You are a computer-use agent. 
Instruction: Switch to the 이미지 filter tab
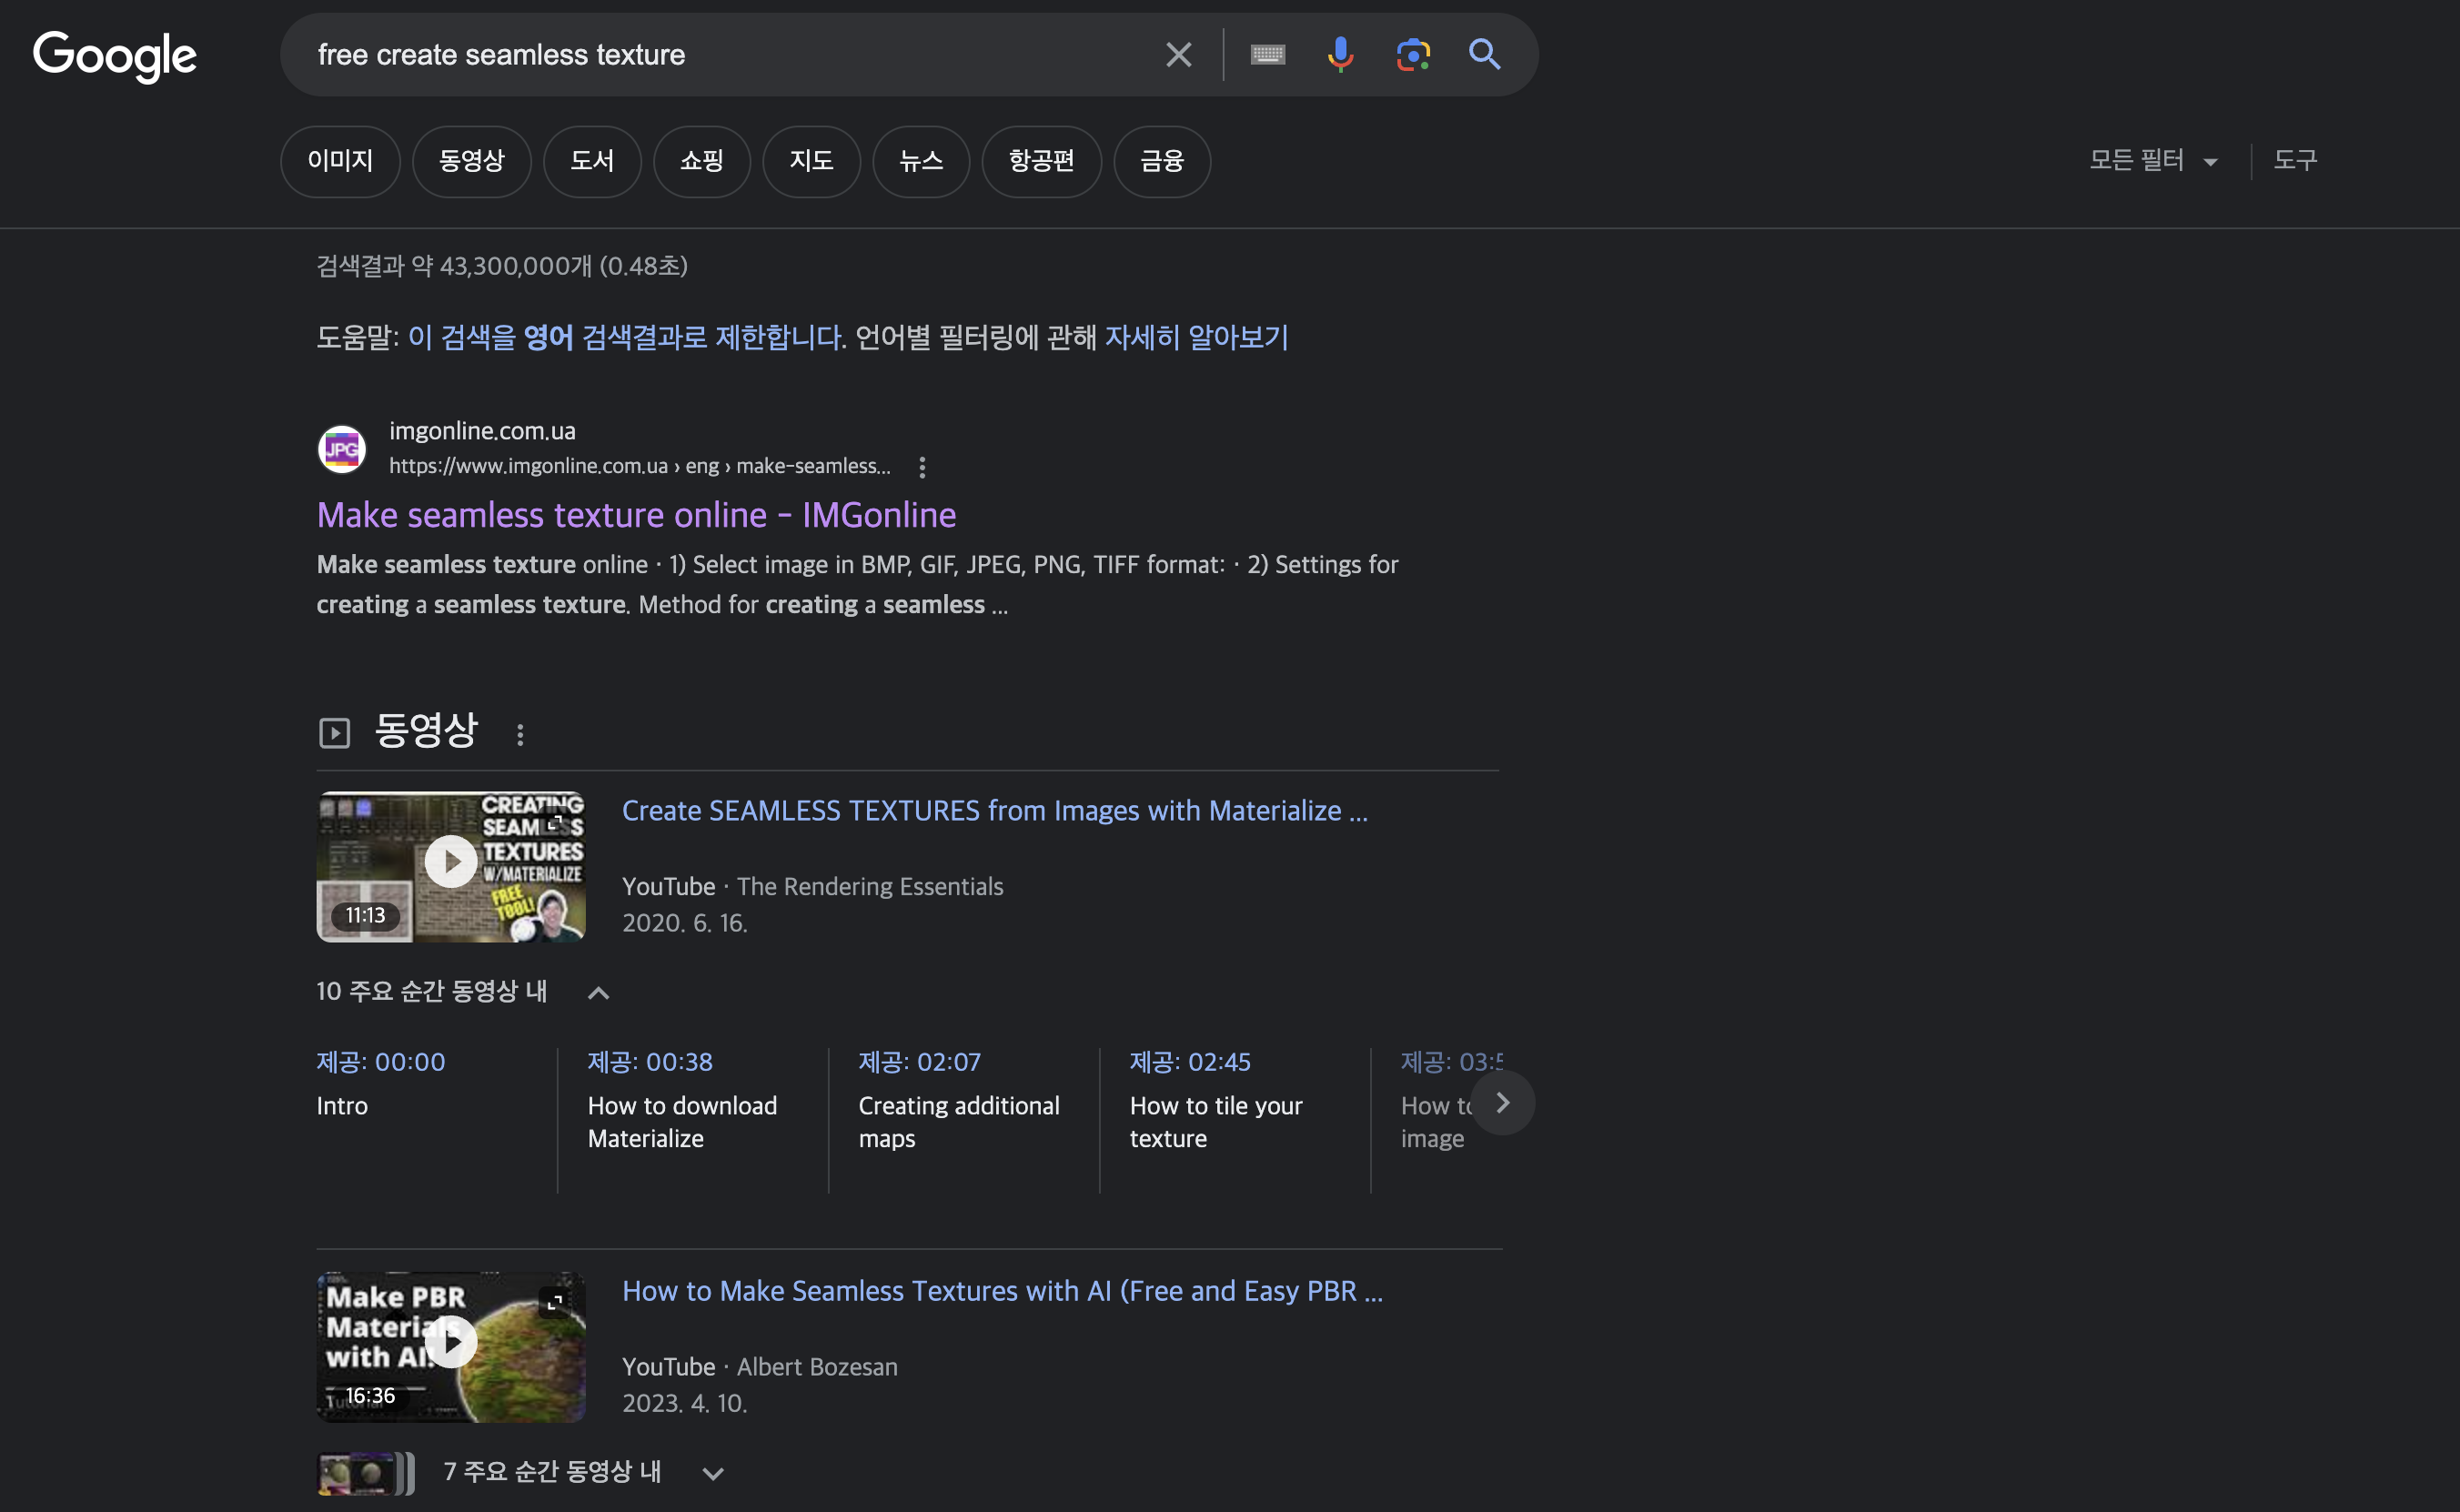pyautogui.click(x=340, y=161)
